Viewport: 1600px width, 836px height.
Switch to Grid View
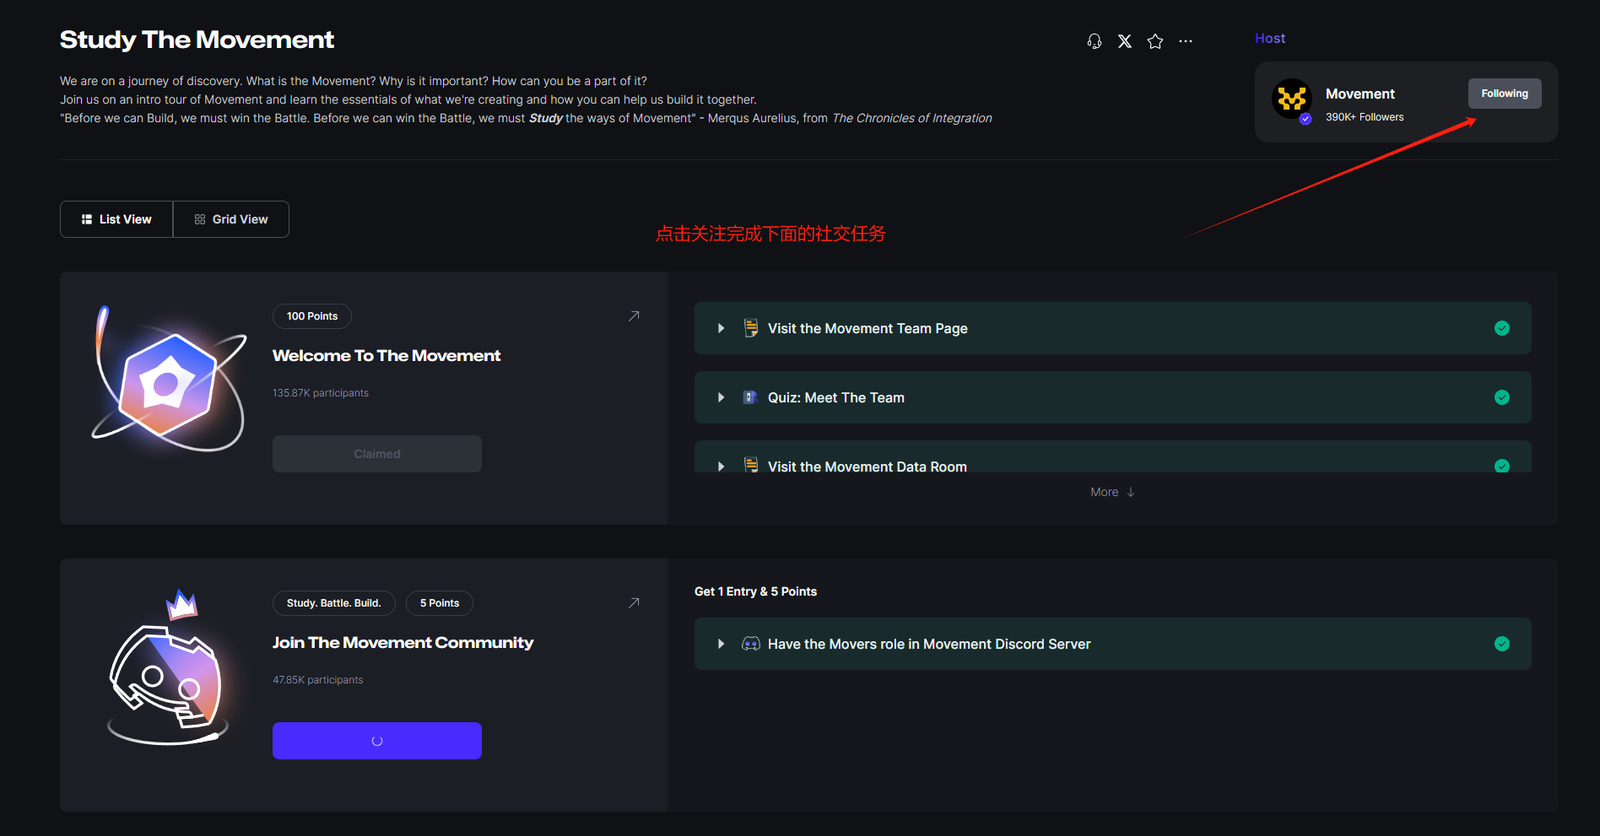231,219
